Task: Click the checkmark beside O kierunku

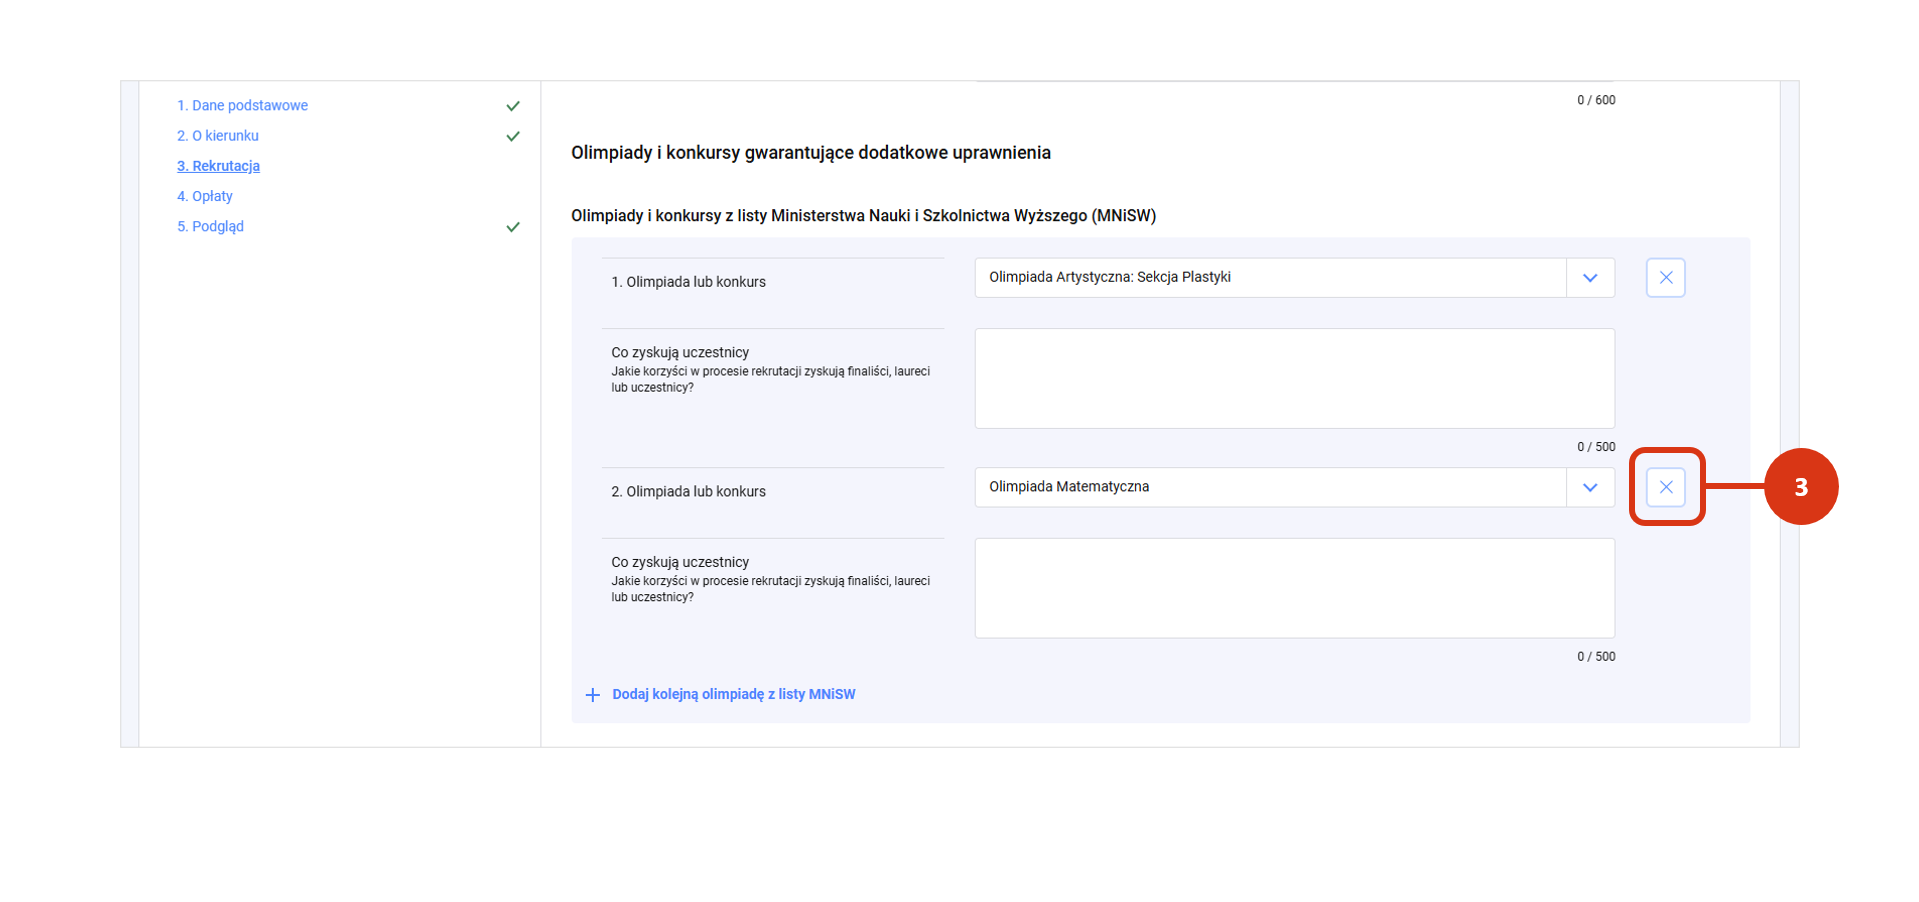Action: pos(513,136)
